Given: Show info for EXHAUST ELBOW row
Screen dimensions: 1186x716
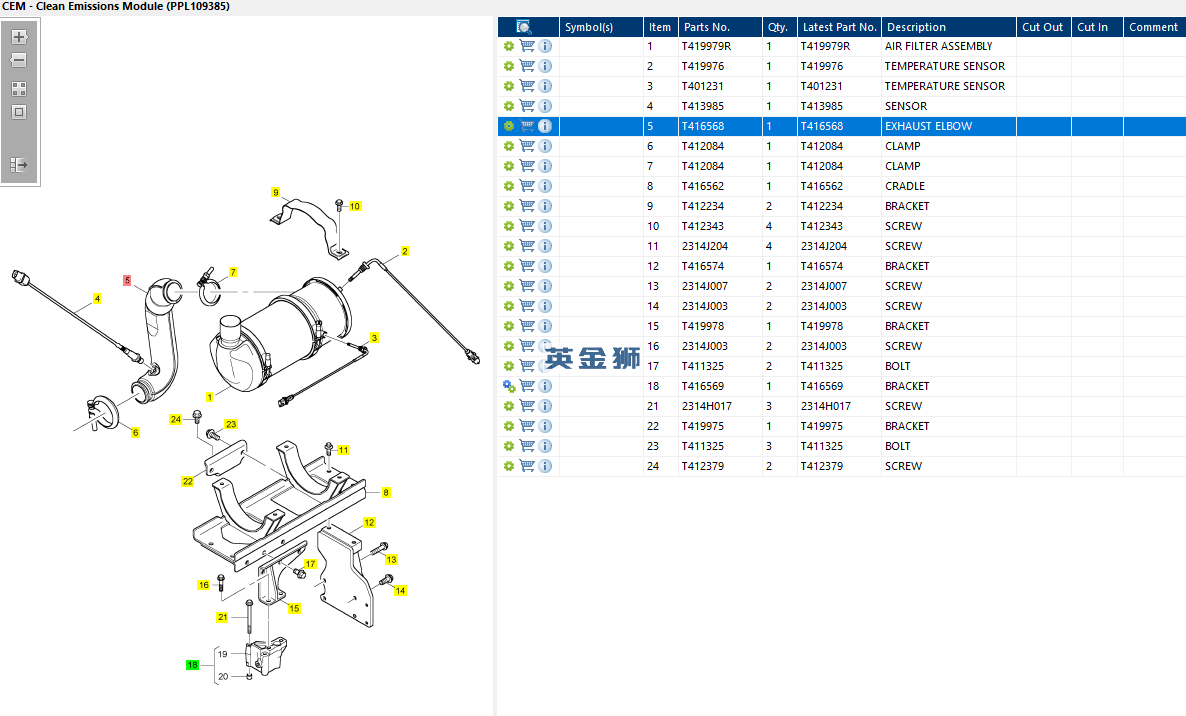Looking at the screenshot, I should pyautogui.click(x=545, y=126).
